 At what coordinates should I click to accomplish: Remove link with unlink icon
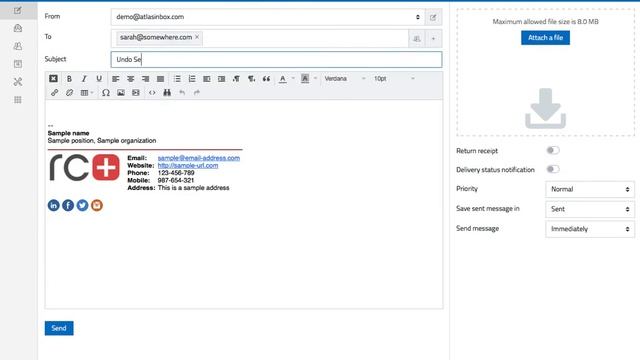click(69, 93)
